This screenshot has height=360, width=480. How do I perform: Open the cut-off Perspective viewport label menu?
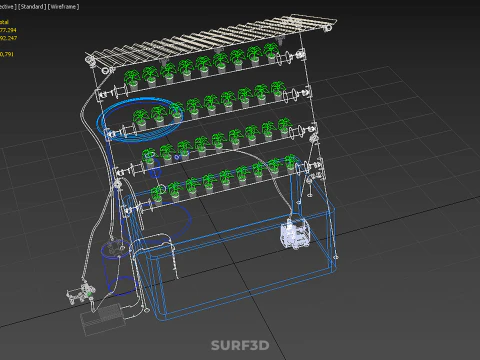coord(8,7)
